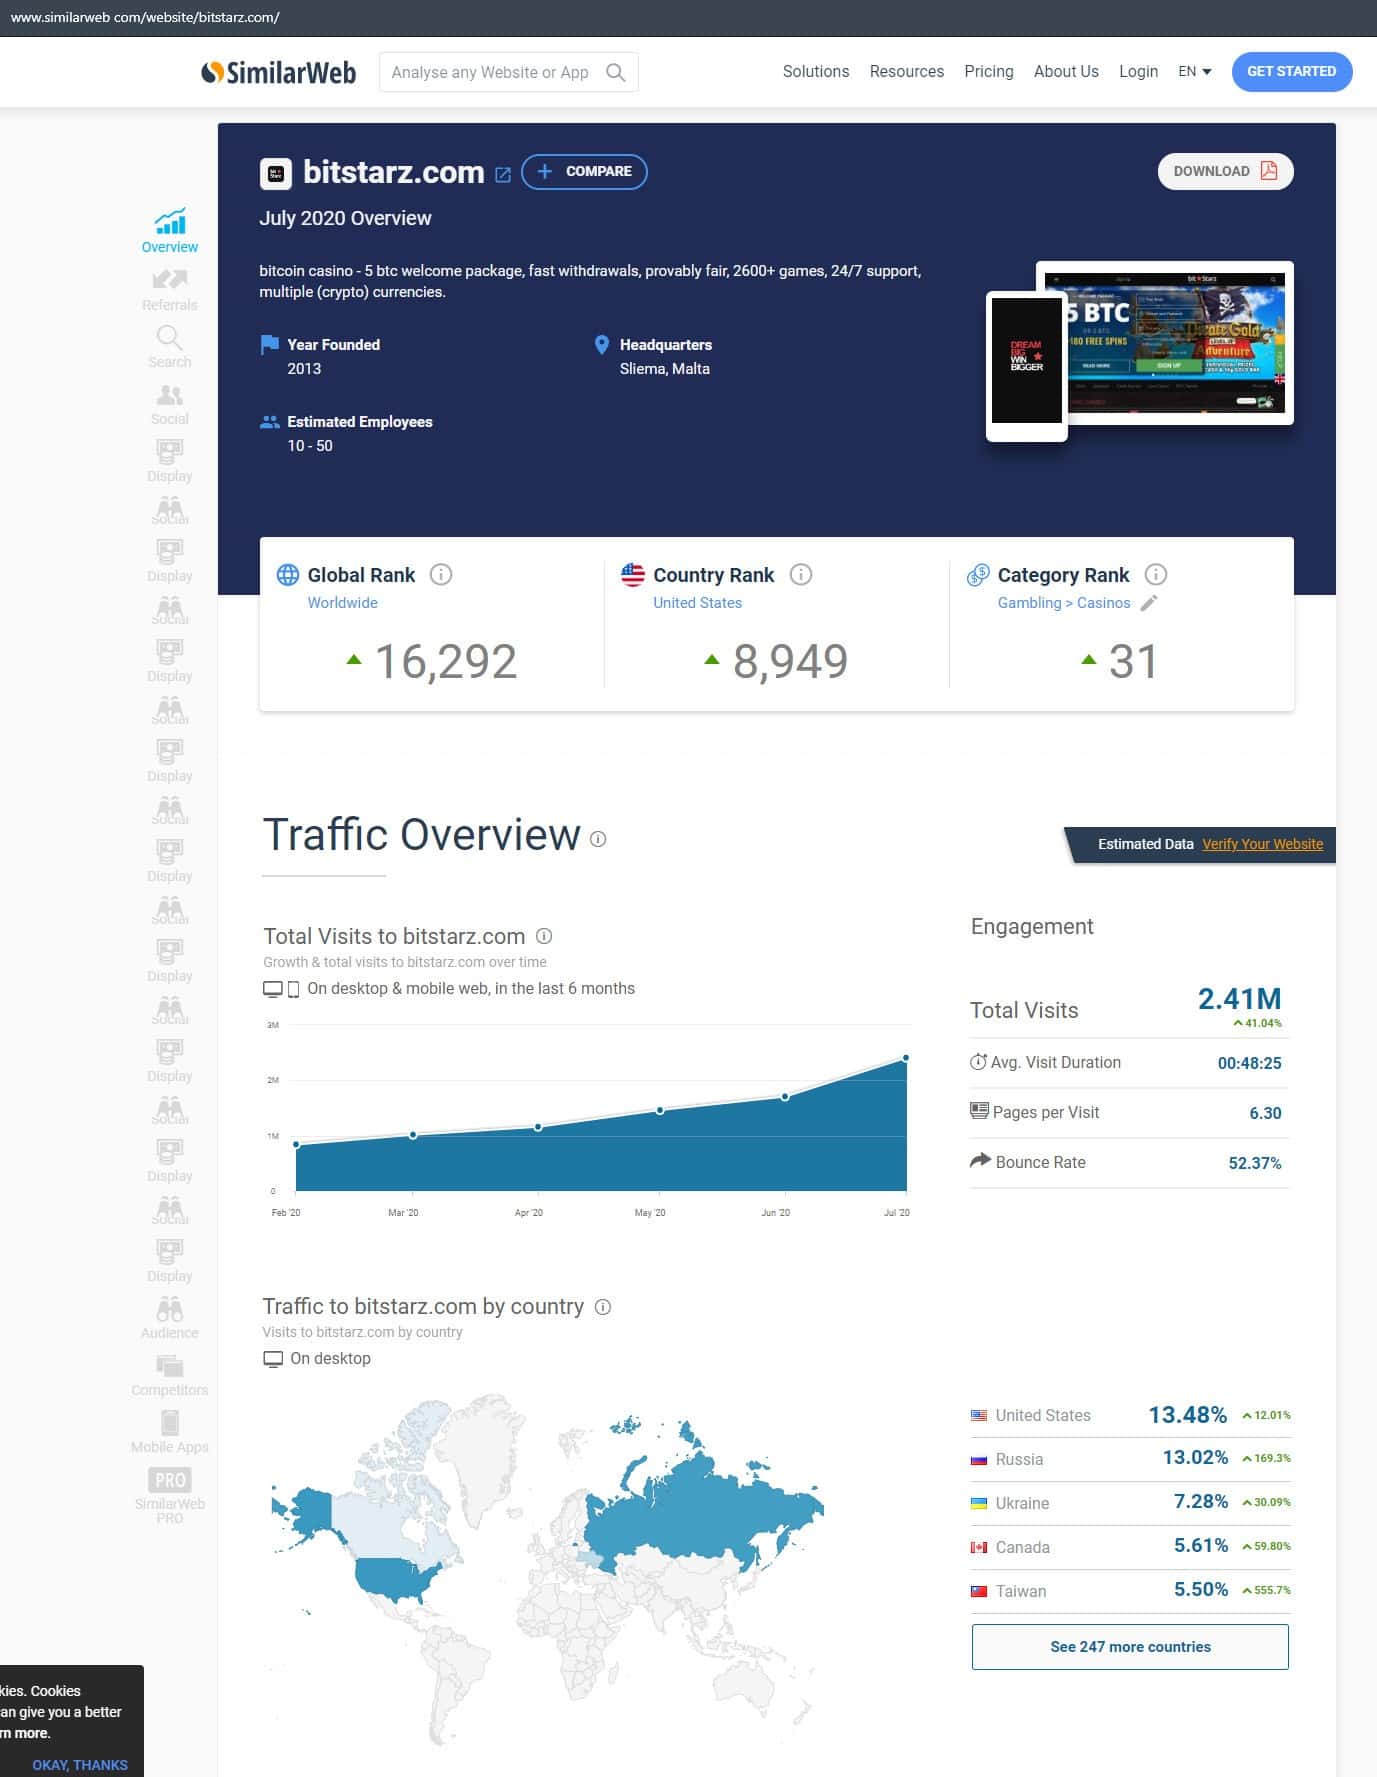
Task: Click the info icon beside Traffic by country
Action: pyautogui.click(x=603, y=1307)
